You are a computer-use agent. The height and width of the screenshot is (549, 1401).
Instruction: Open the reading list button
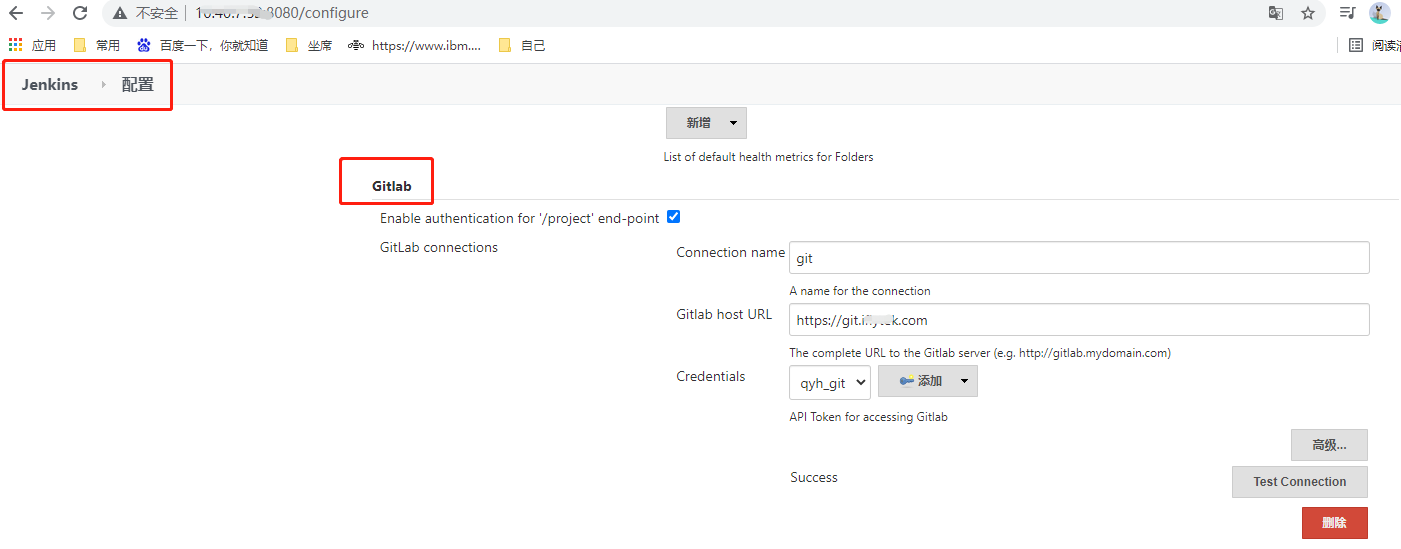[1374, 45]
